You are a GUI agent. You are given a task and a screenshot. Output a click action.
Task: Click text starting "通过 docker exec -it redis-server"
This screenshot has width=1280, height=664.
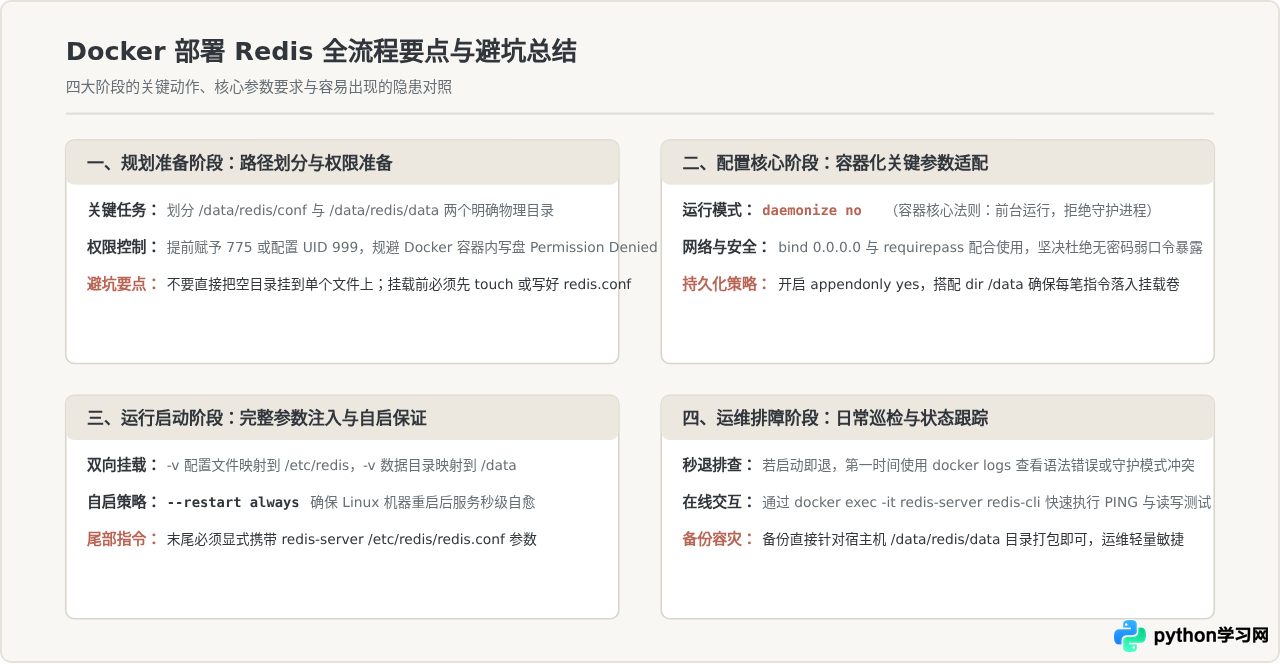[987, 502]
